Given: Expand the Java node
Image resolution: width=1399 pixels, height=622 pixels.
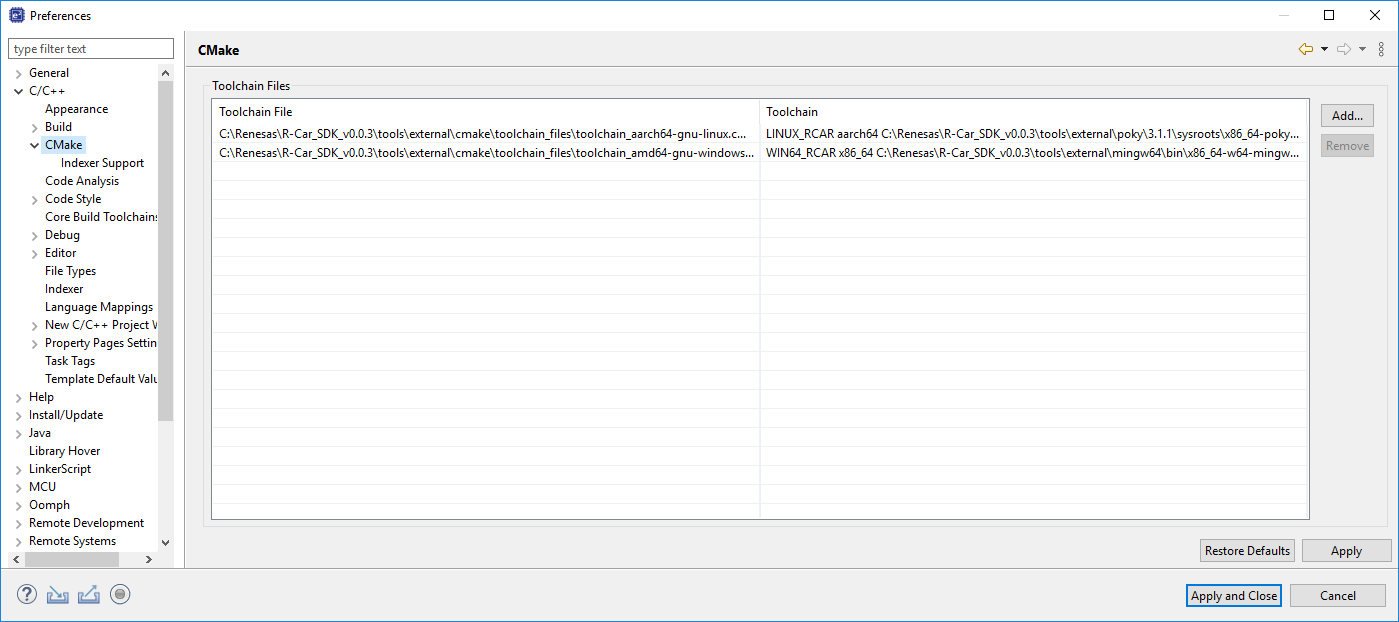Looking at the screenshot, I should coord(19,433).
